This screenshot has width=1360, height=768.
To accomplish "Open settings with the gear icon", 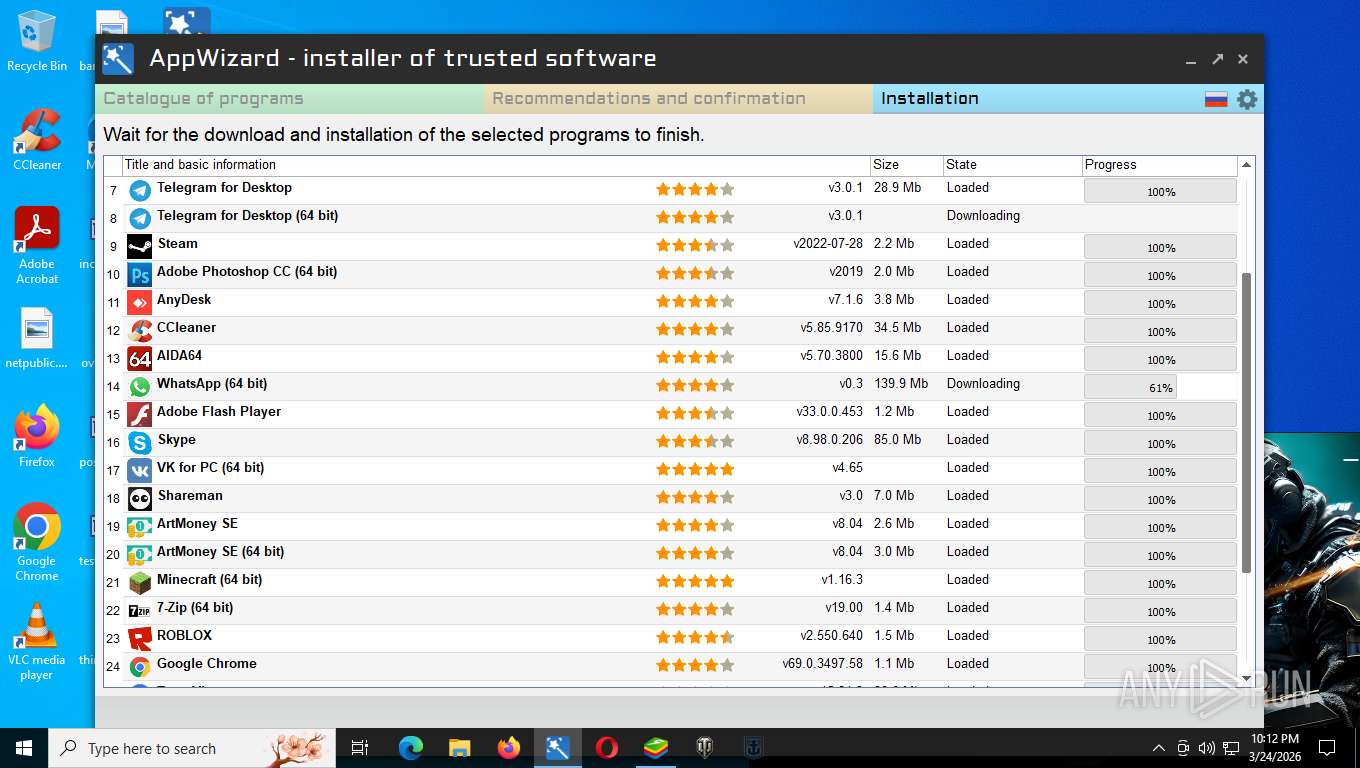I will (x=1247, y=99).
